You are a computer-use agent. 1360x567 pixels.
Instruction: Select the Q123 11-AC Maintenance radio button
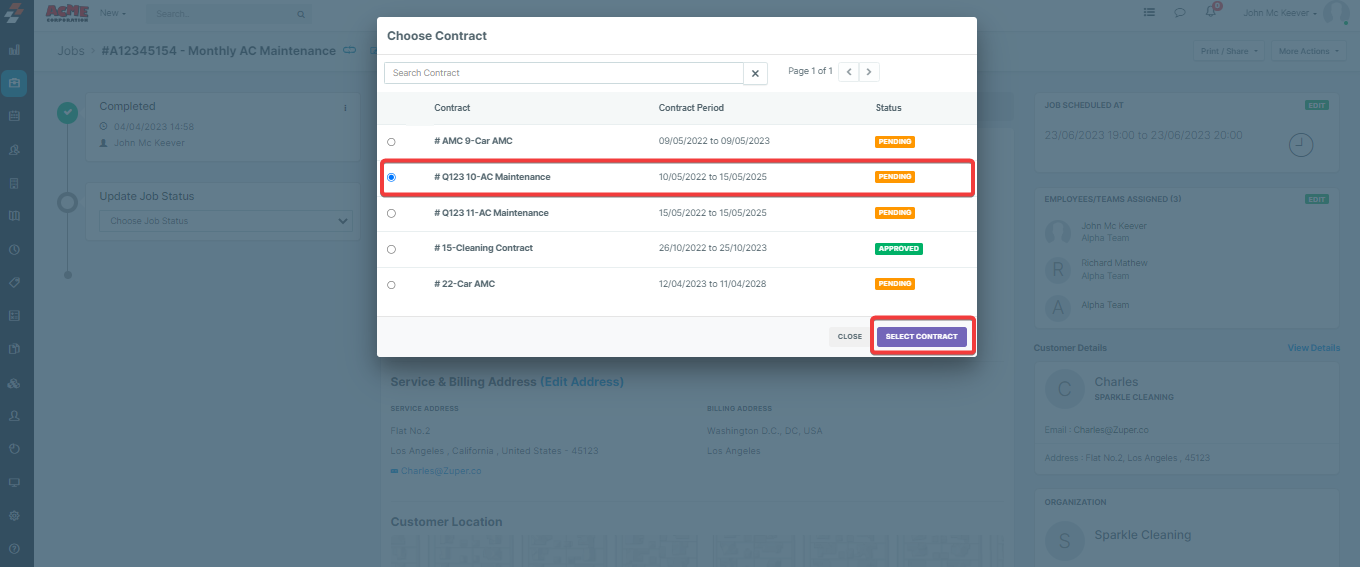pyautogui.click(x=391, y=213)
